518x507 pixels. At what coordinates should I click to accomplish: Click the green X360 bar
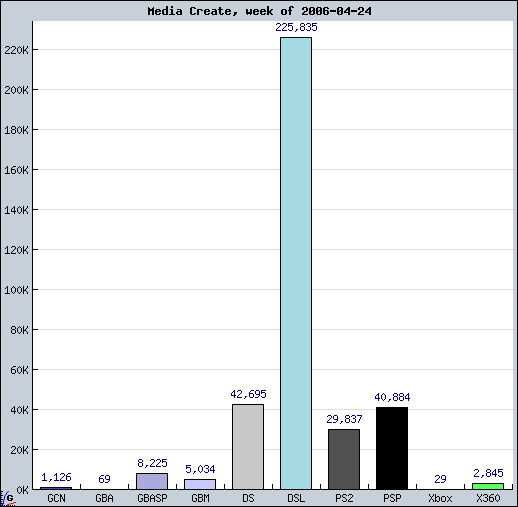click(488, 486)
